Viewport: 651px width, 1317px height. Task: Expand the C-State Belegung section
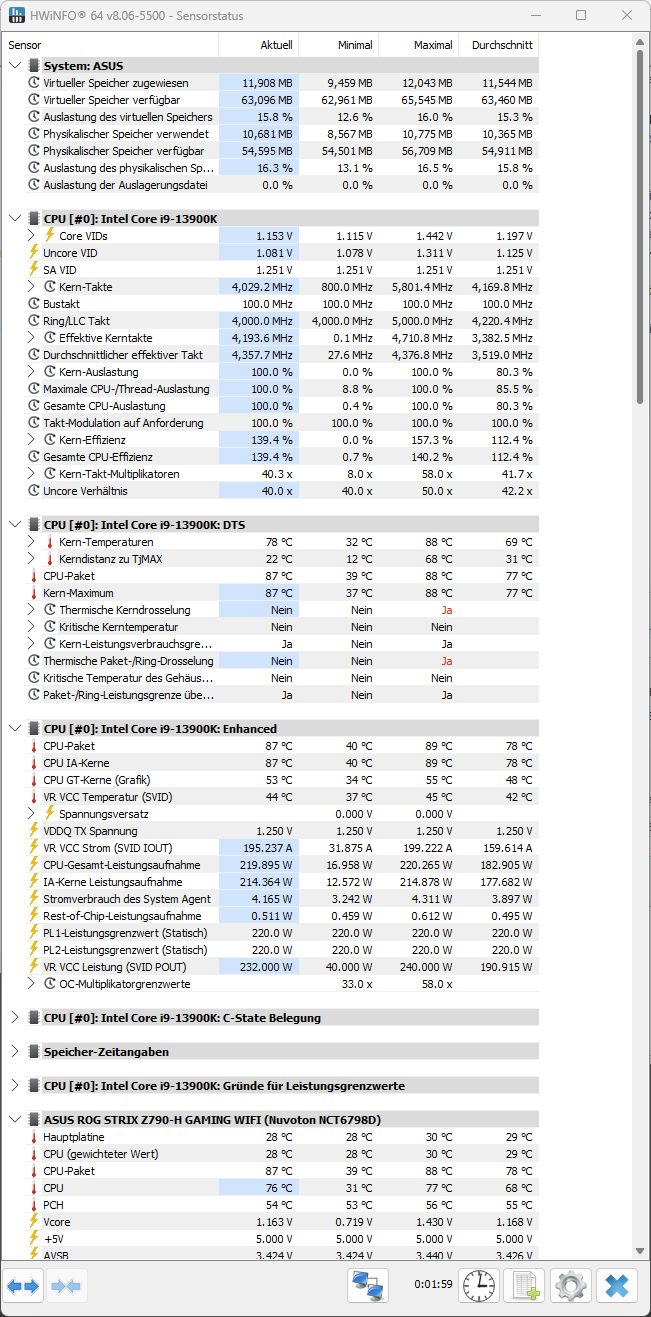pos(15,1018)
